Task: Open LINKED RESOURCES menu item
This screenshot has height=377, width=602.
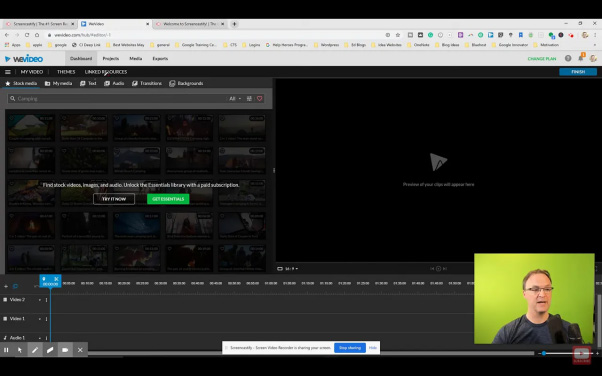Action: click(x=106, y=72)
